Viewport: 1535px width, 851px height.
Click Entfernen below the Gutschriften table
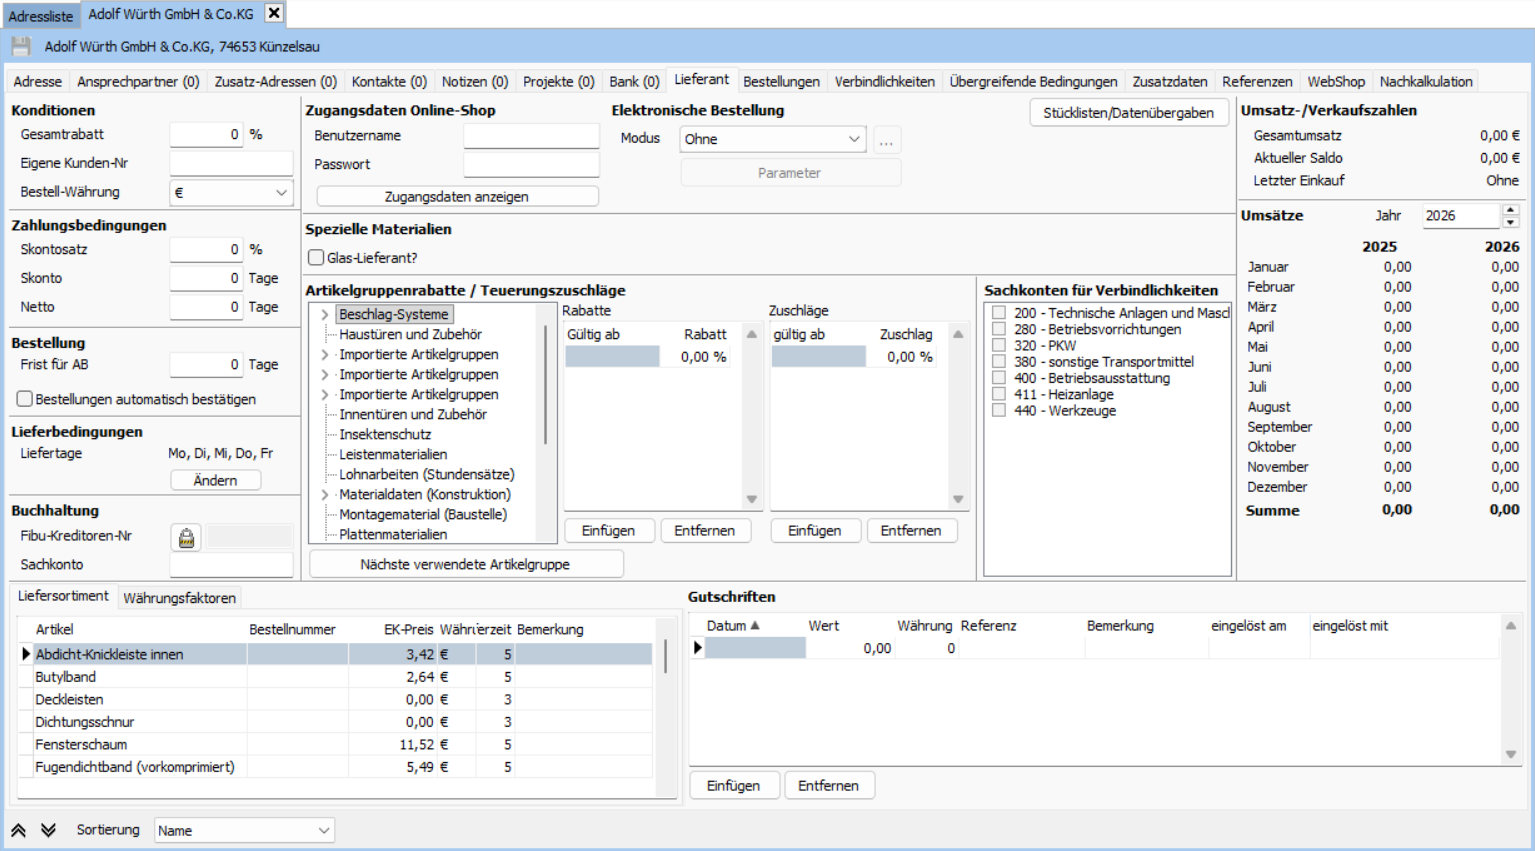[829, 786]
